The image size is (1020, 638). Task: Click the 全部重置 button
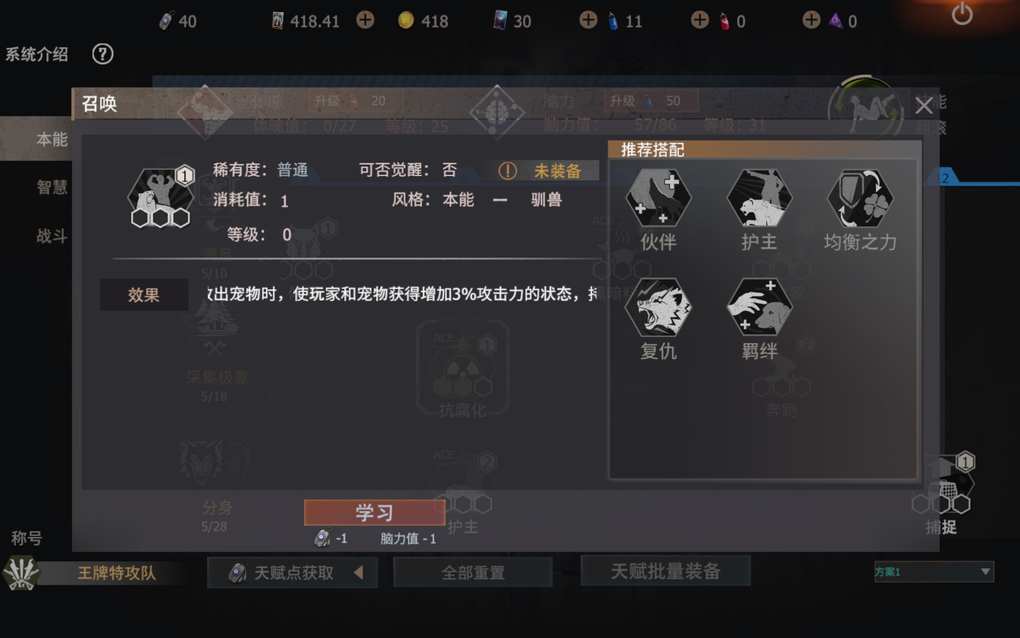tap(473, 573)
